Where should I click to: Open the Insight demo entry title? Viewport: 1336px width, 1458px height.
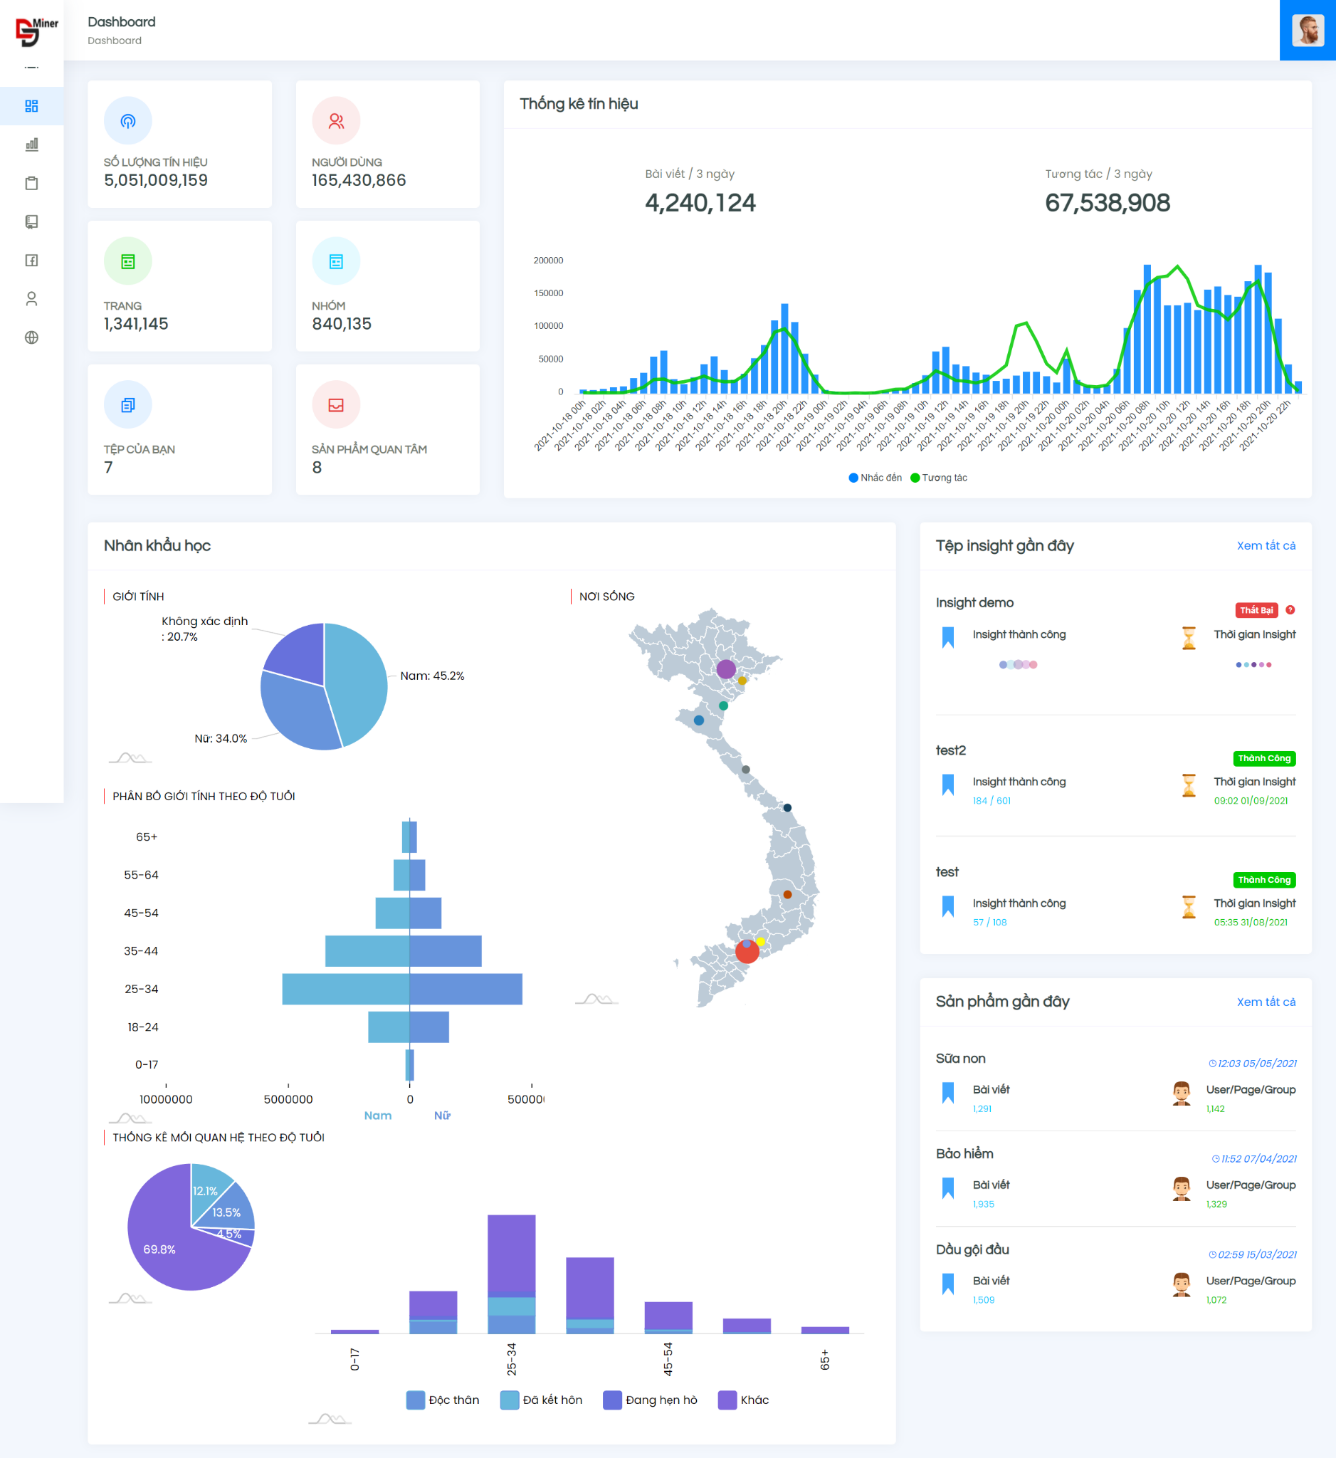click(x=974, y=603)
